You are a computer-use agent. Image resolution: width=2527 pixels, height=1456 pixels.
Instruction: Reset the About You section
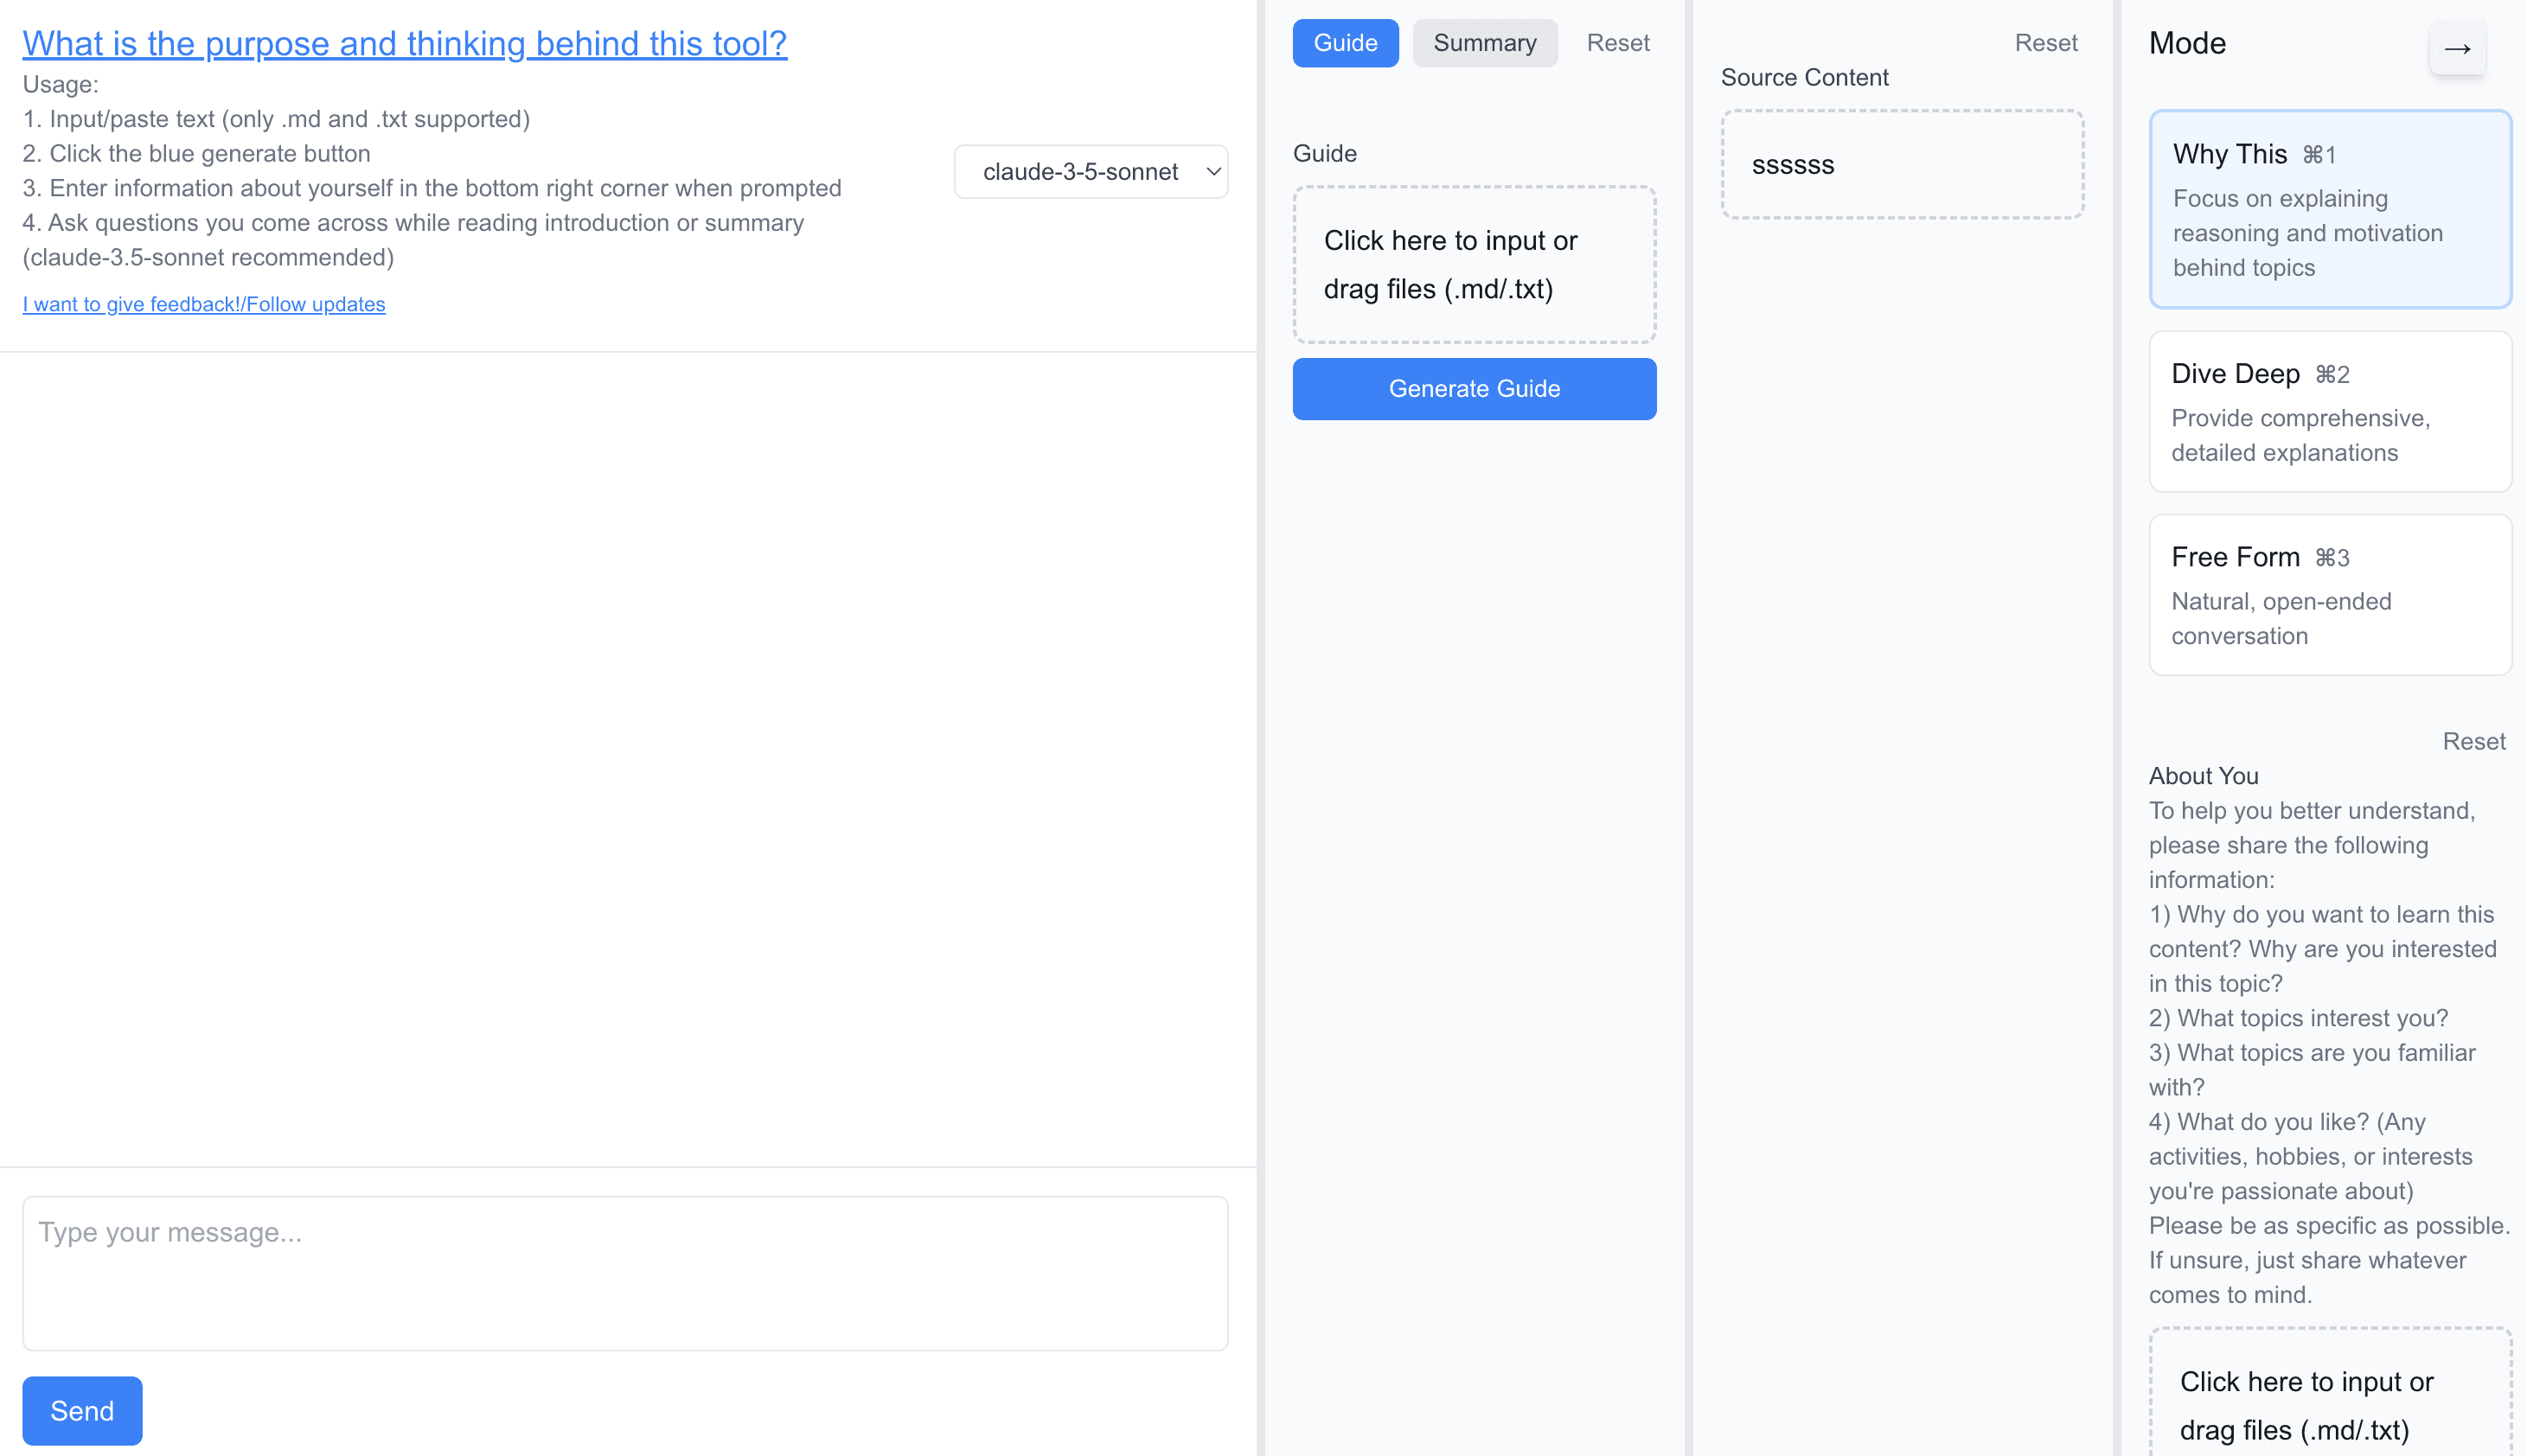(x=2474, y=741)
